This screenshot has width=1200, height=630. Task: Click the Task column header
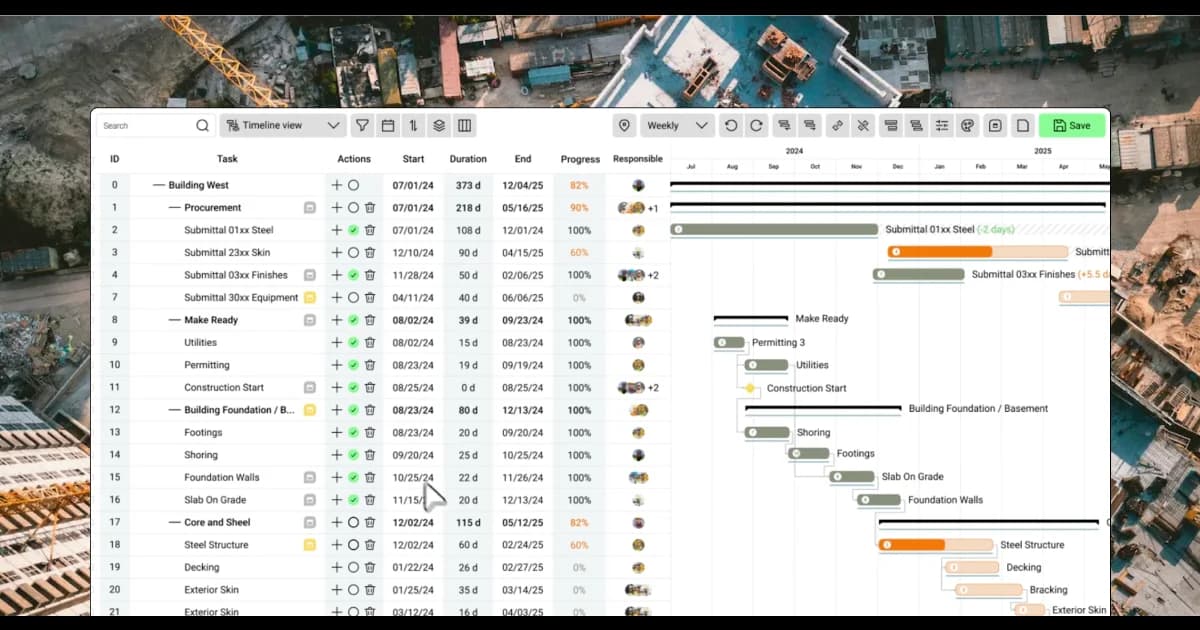[x=227, y=159]
